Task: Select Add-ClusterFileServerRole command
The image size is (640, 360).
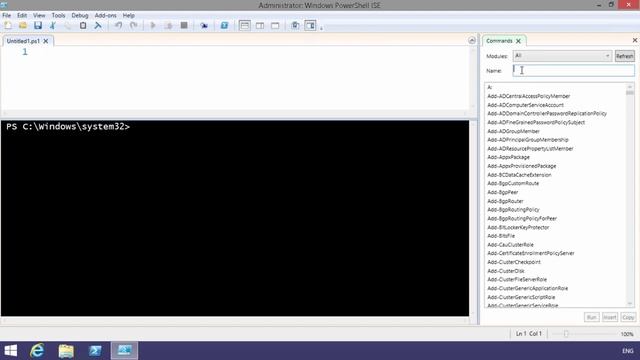Action: pyautogui.click(x=517, y=280)
